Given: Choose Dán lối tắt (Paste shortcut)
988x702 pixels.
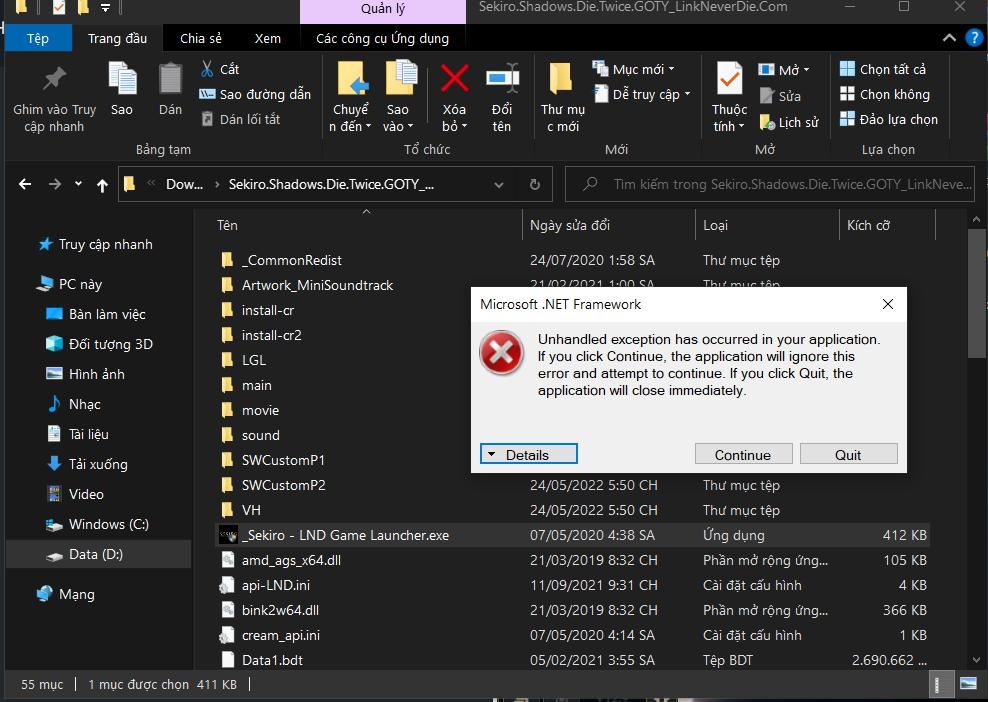Looking at the screenshot, I should pos(240,119).
